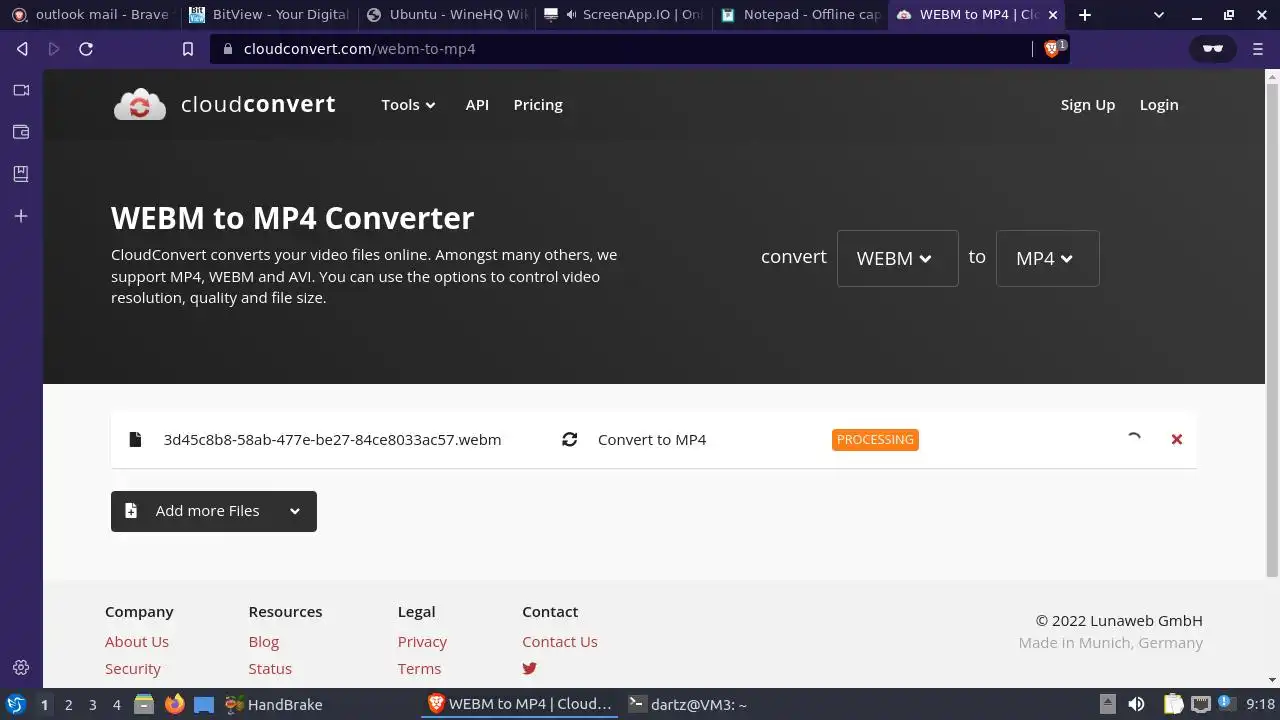This screenshot has width=1280, height=720.
Task: Click the file icon beside the webm filename
Action: [x=135, y=439]
